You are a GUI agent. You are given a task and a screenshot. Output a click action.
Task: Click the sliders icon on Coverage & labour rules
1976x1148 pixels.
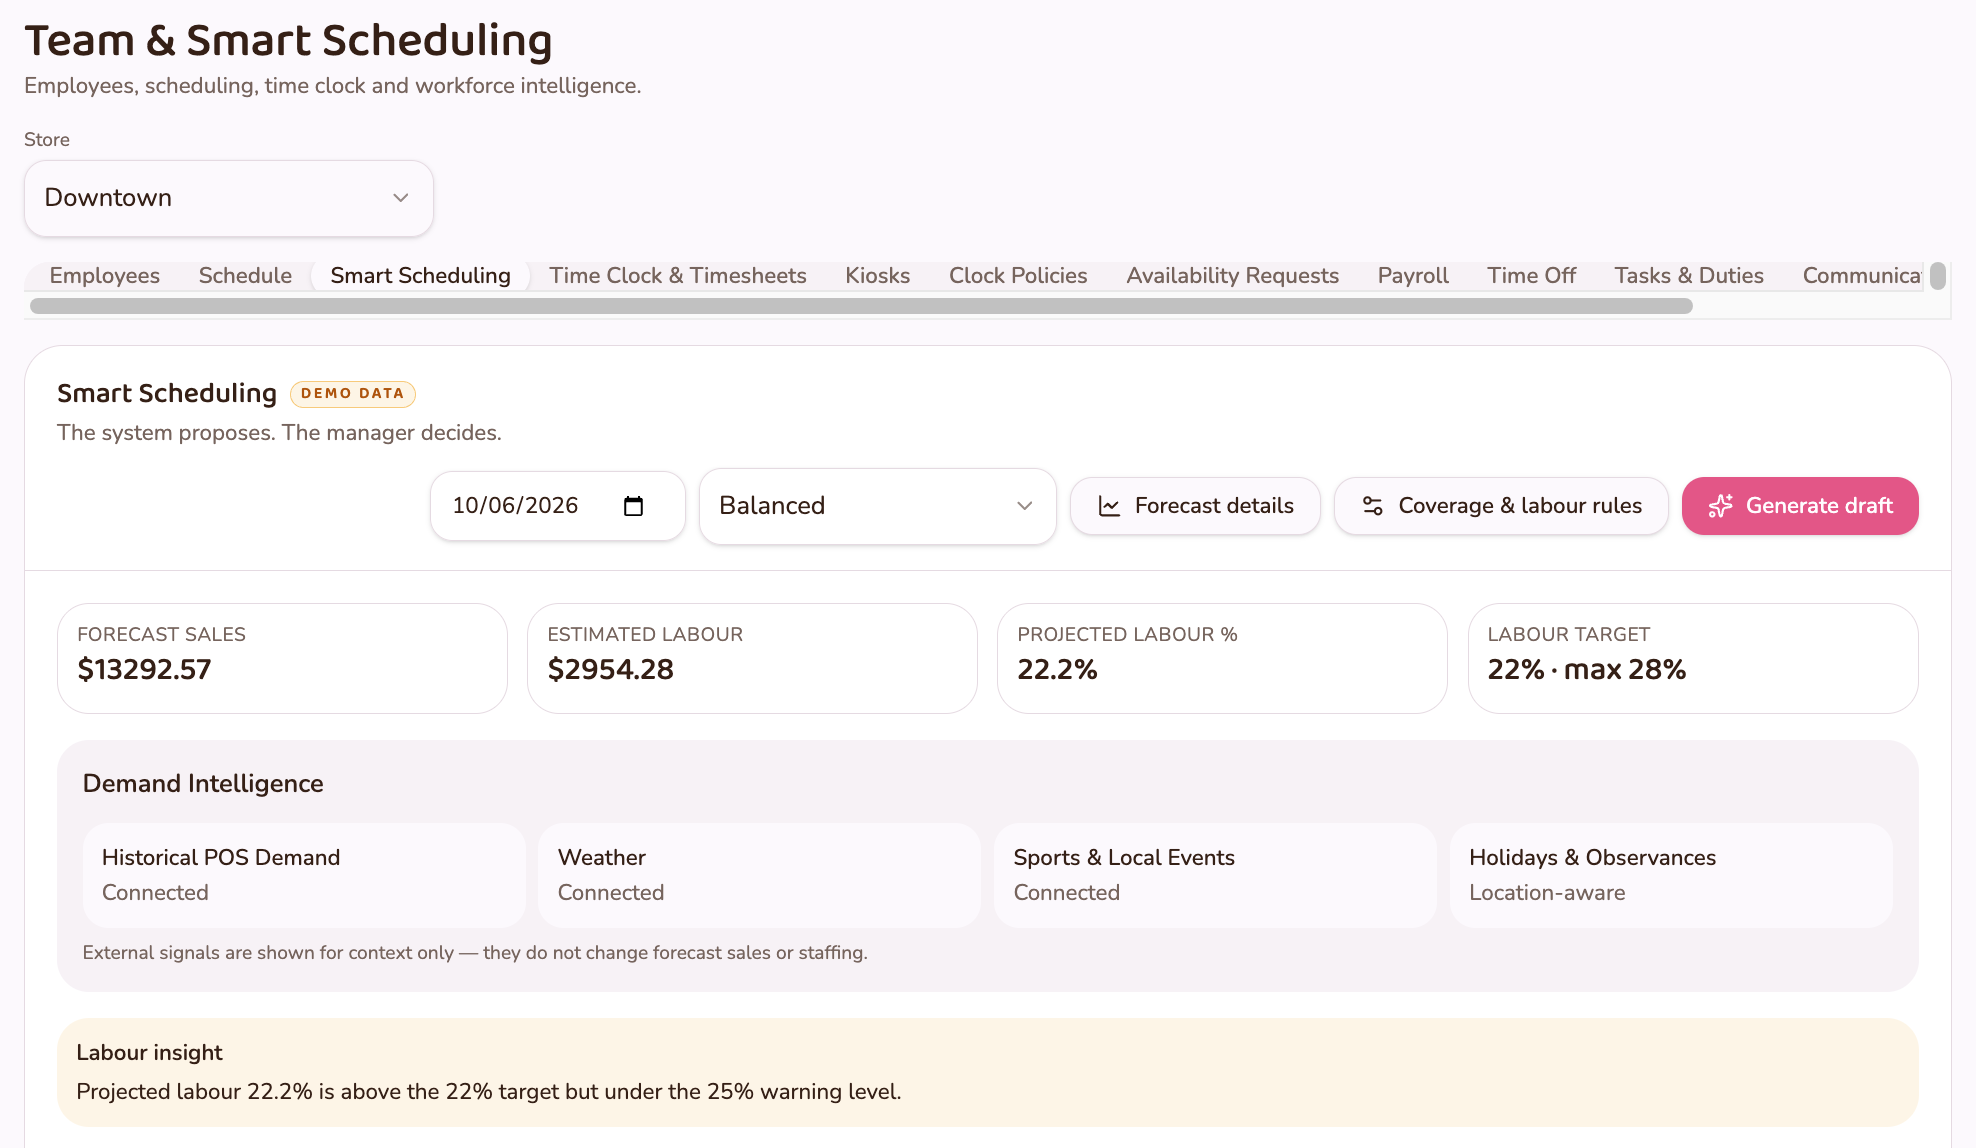[1373, 506]
